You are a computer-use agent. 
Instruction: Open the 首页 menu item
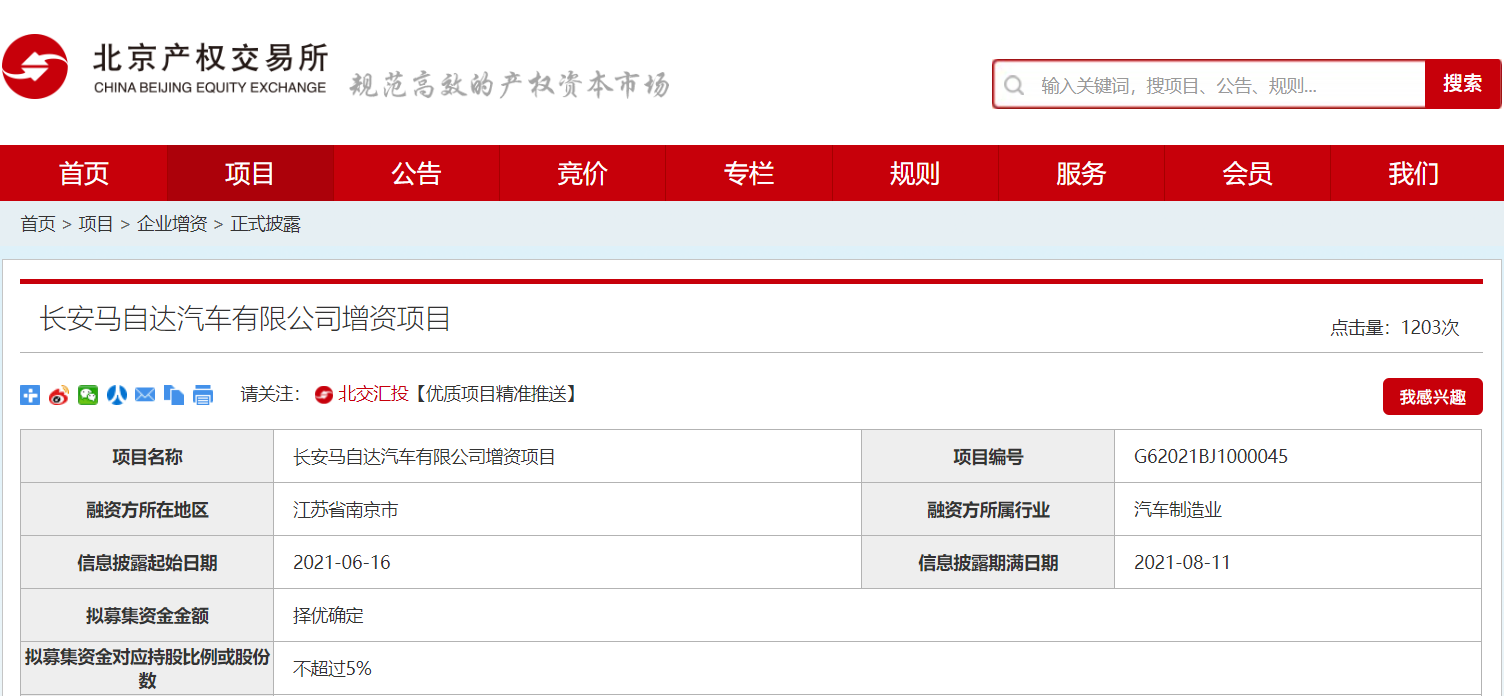click(x=84, y=174)
